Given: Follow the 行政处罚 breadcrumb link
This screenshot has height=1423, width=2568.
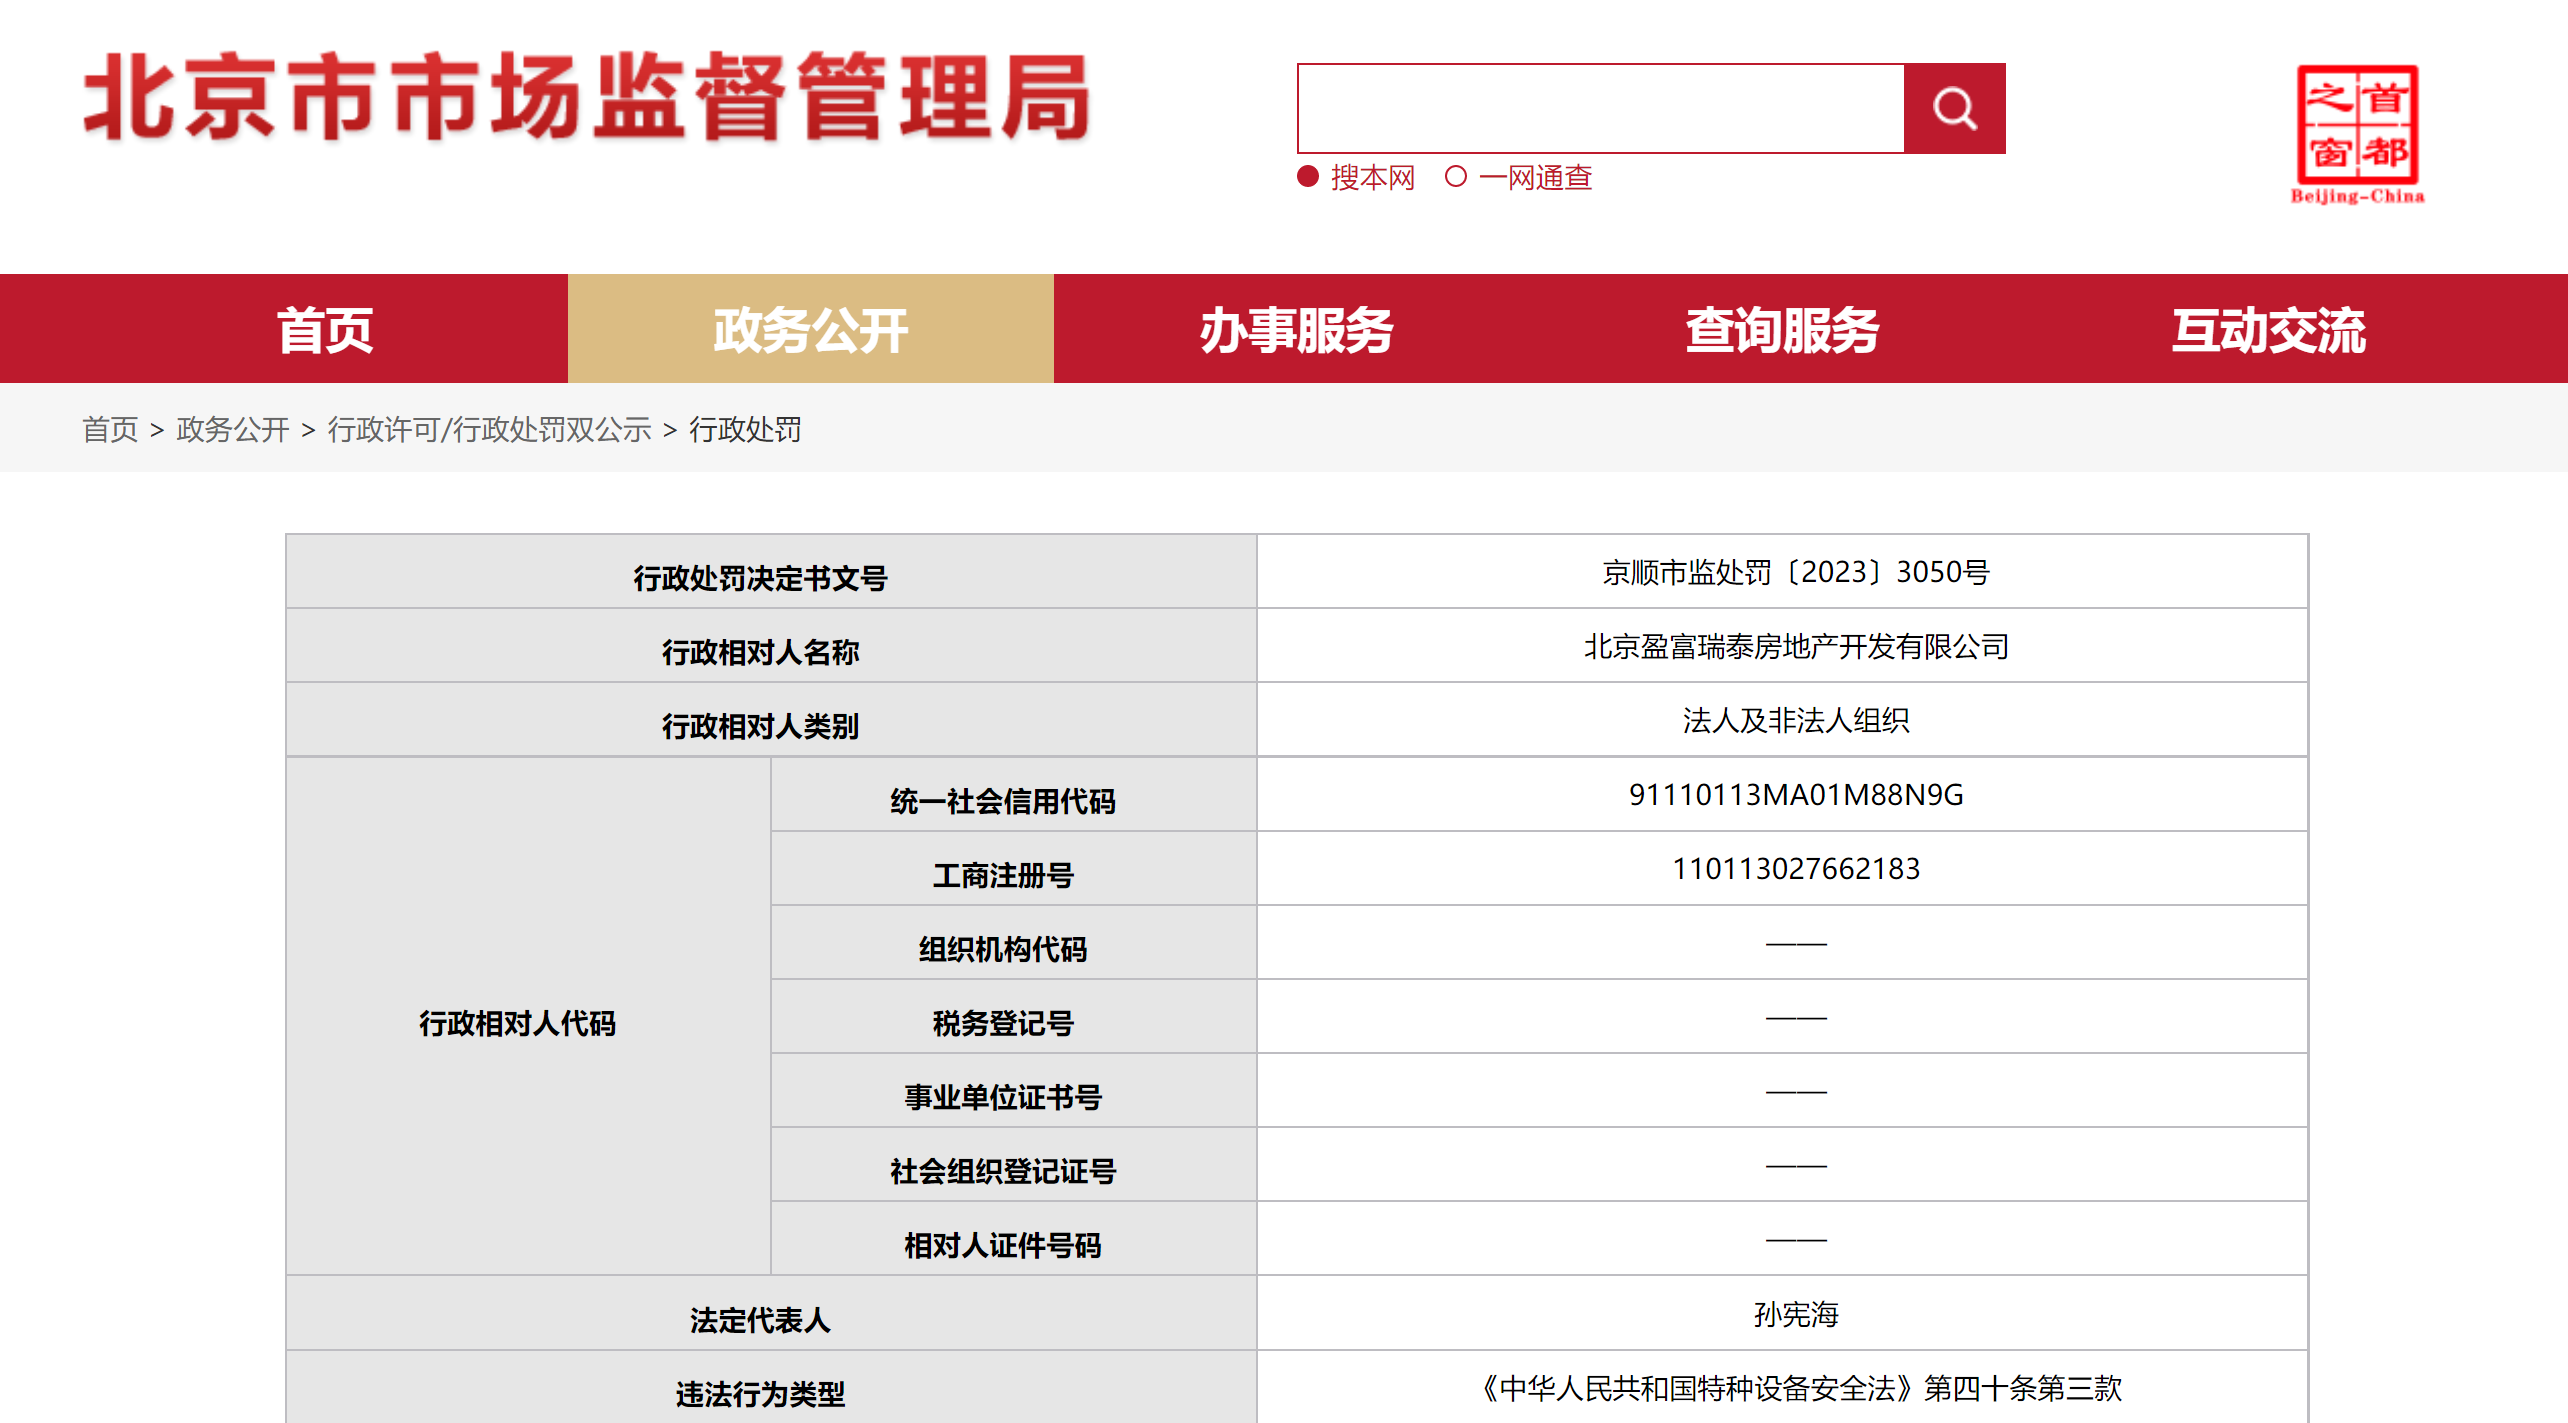Looking at the screenshot, I should (745, 429).
